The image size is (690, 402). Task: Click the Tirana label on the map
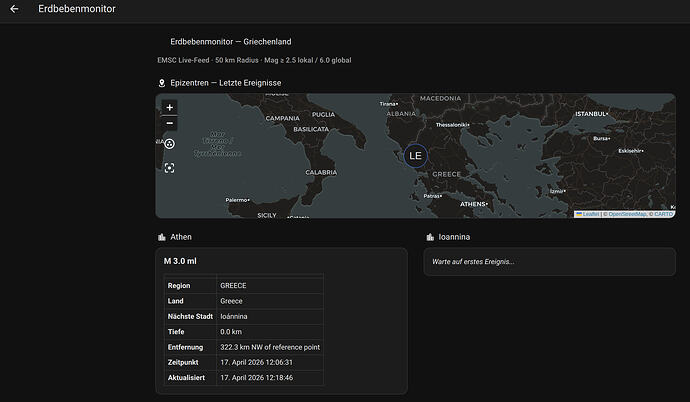(x=388, y=104)
